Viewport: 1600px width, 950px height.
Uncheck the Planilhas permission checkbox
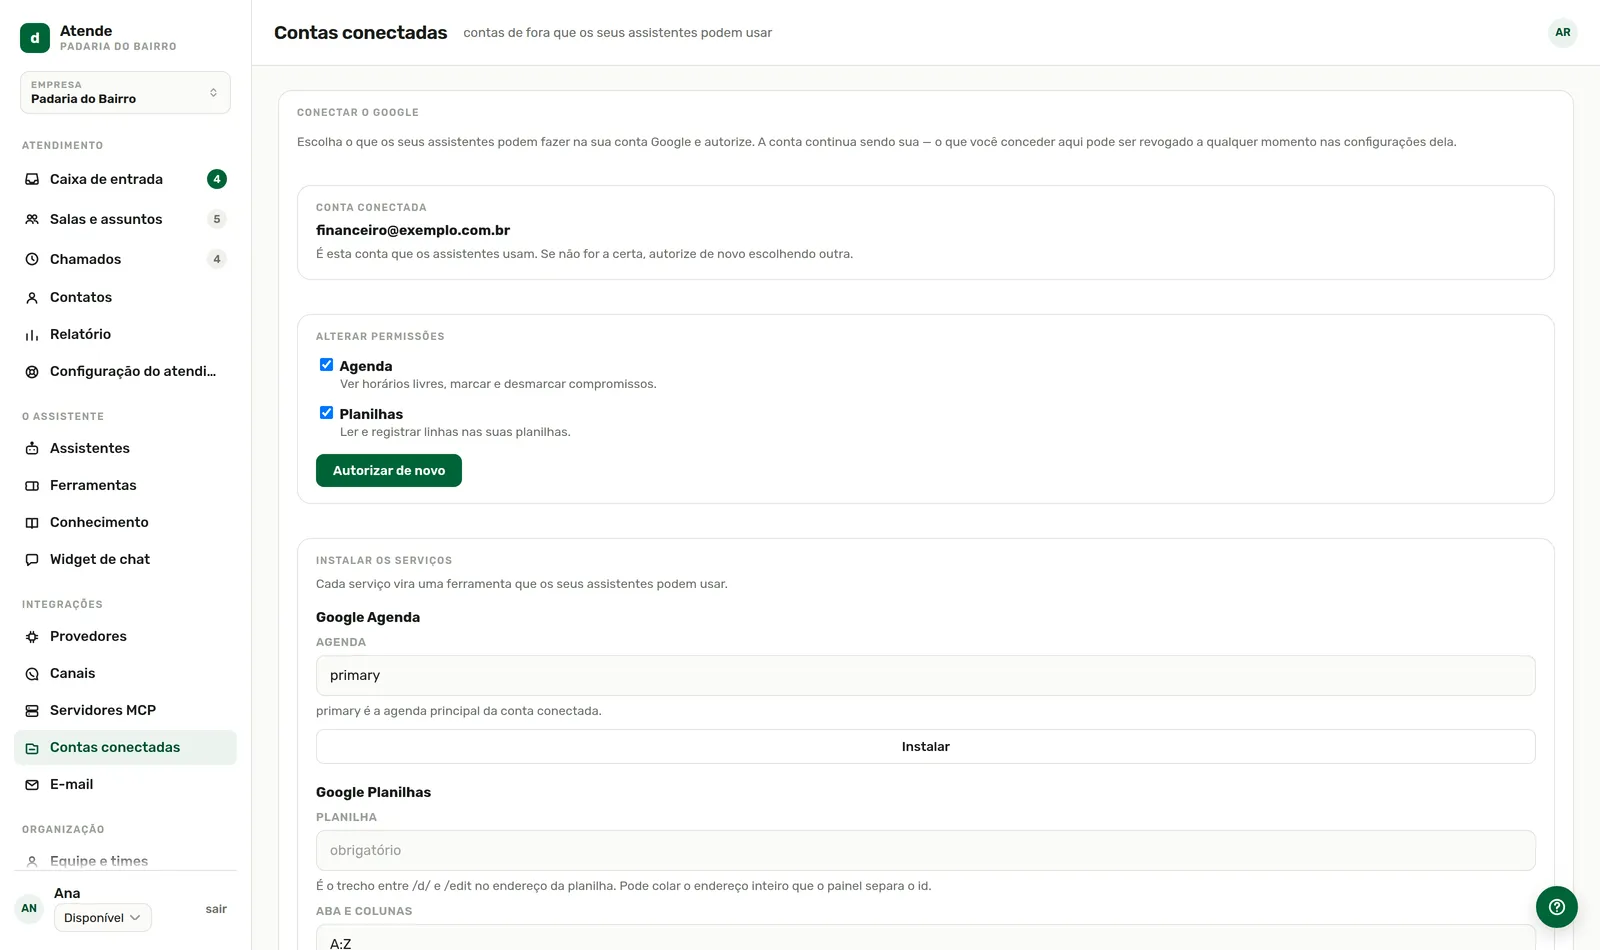click(x=326, y=413)
